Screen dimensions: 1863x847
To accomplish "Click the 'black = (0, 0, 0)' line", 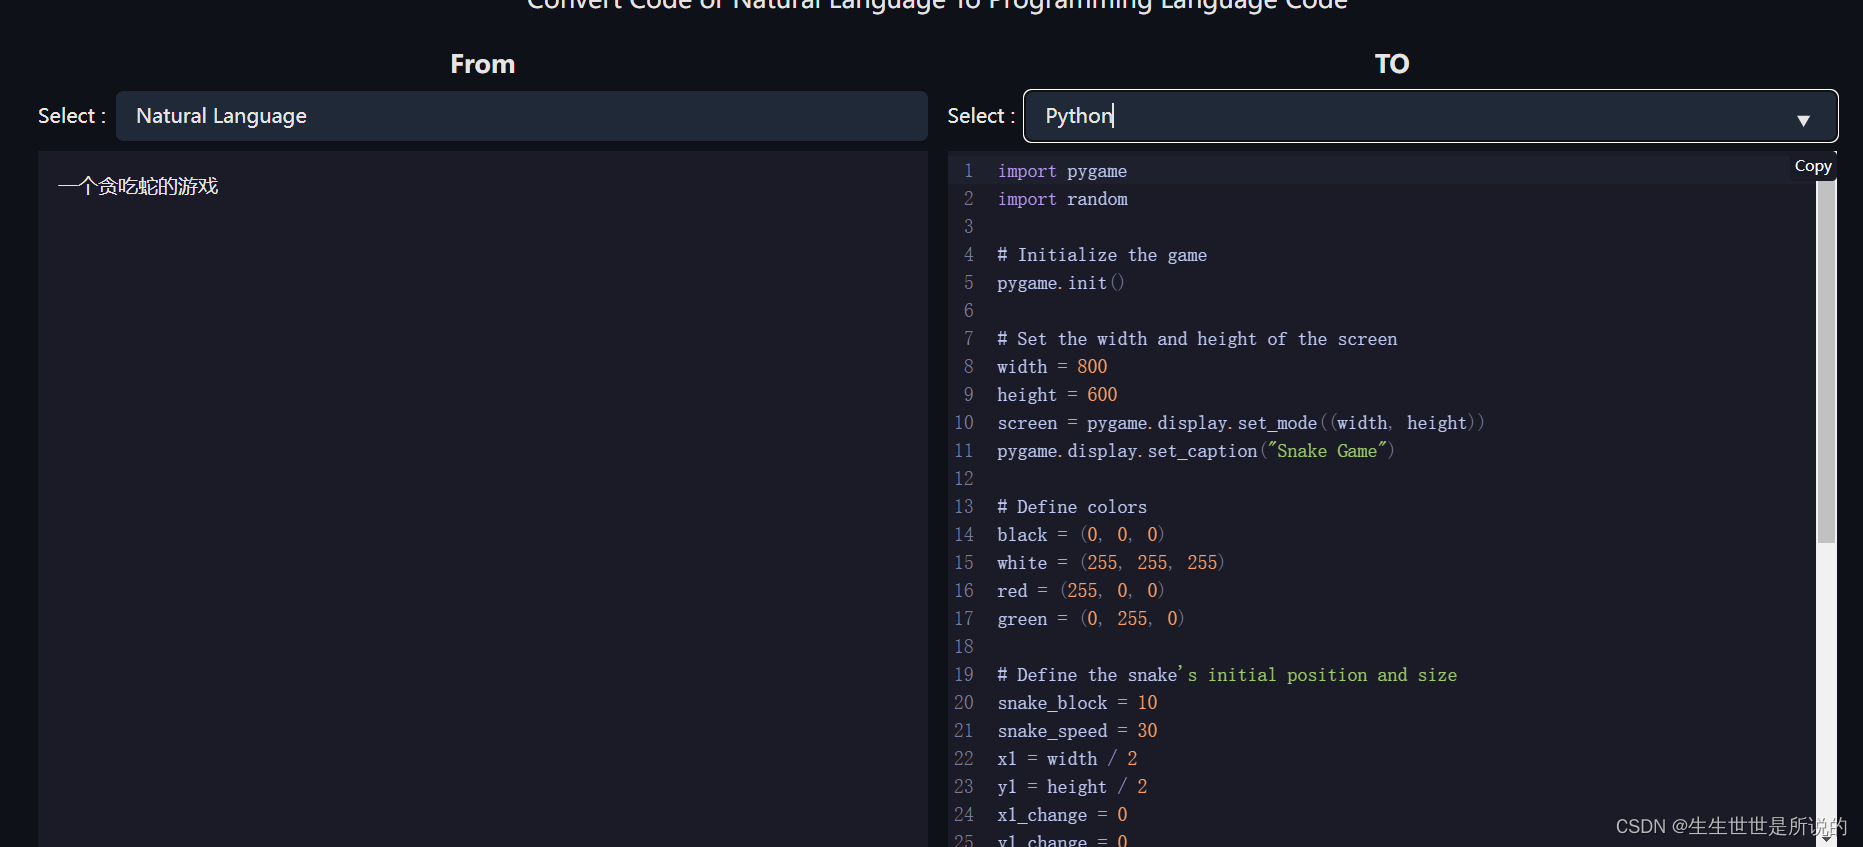I will tap(1081, 535).
